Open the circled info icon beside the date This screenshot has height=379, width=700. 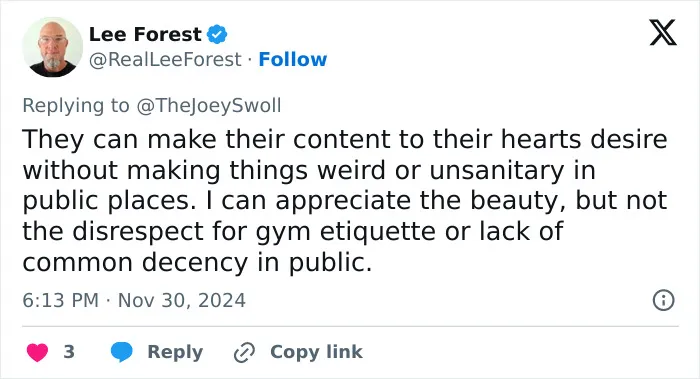(x=663, y=300)
